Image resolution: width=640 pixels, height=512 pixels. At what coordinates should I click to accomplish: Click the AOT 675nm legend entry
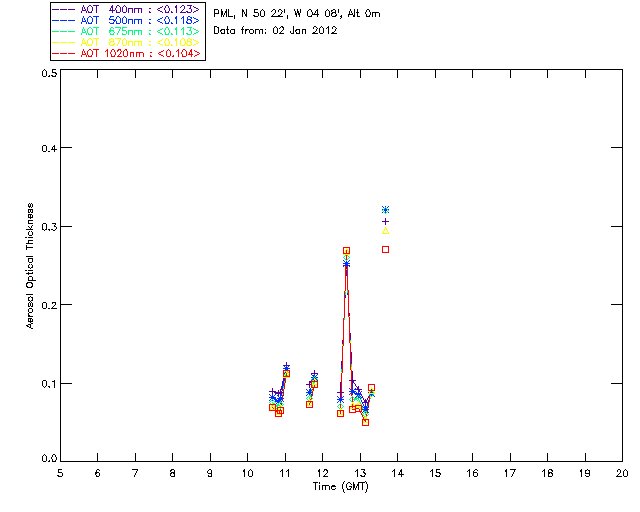tap(127, 31)
